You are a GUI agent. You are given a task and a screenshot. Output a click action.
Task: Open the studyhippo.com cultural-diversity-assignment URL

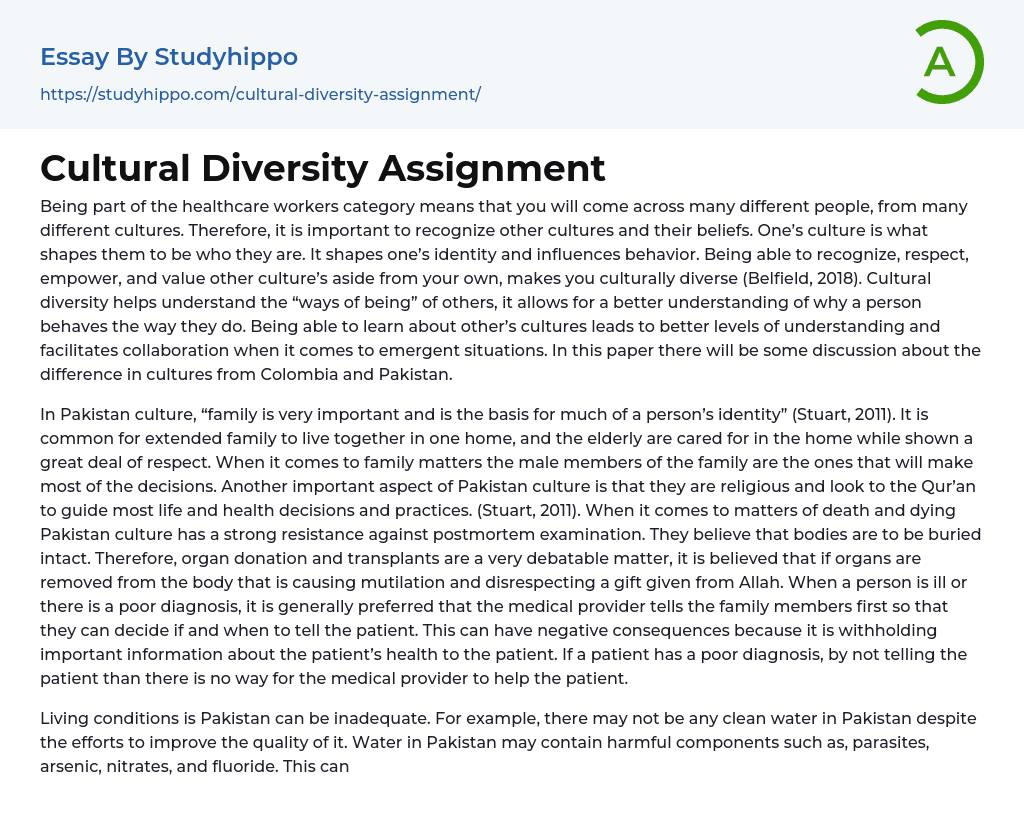[260, 94]
